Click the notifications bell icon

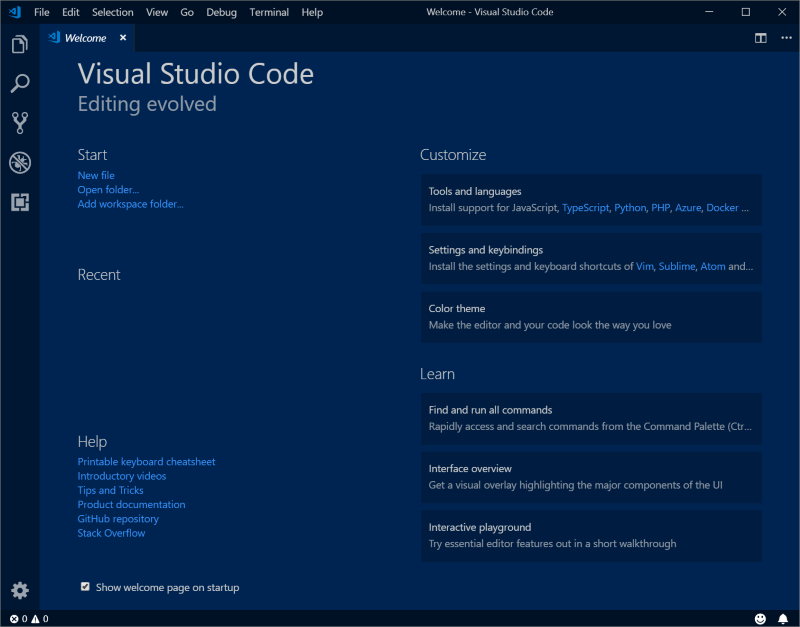pos(784,618)
